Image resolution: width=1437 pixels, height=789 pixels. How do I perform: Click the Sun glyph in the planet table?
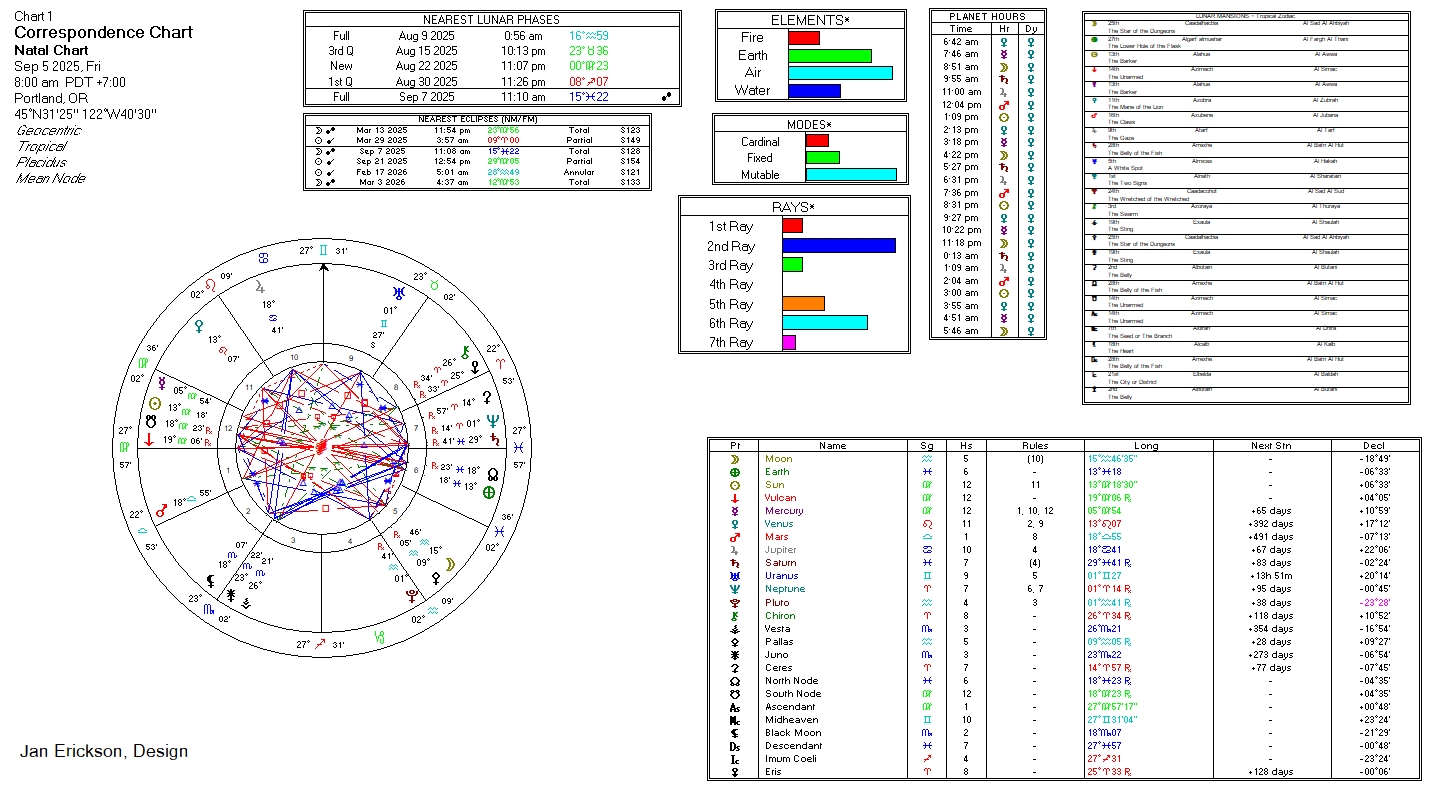735,485
